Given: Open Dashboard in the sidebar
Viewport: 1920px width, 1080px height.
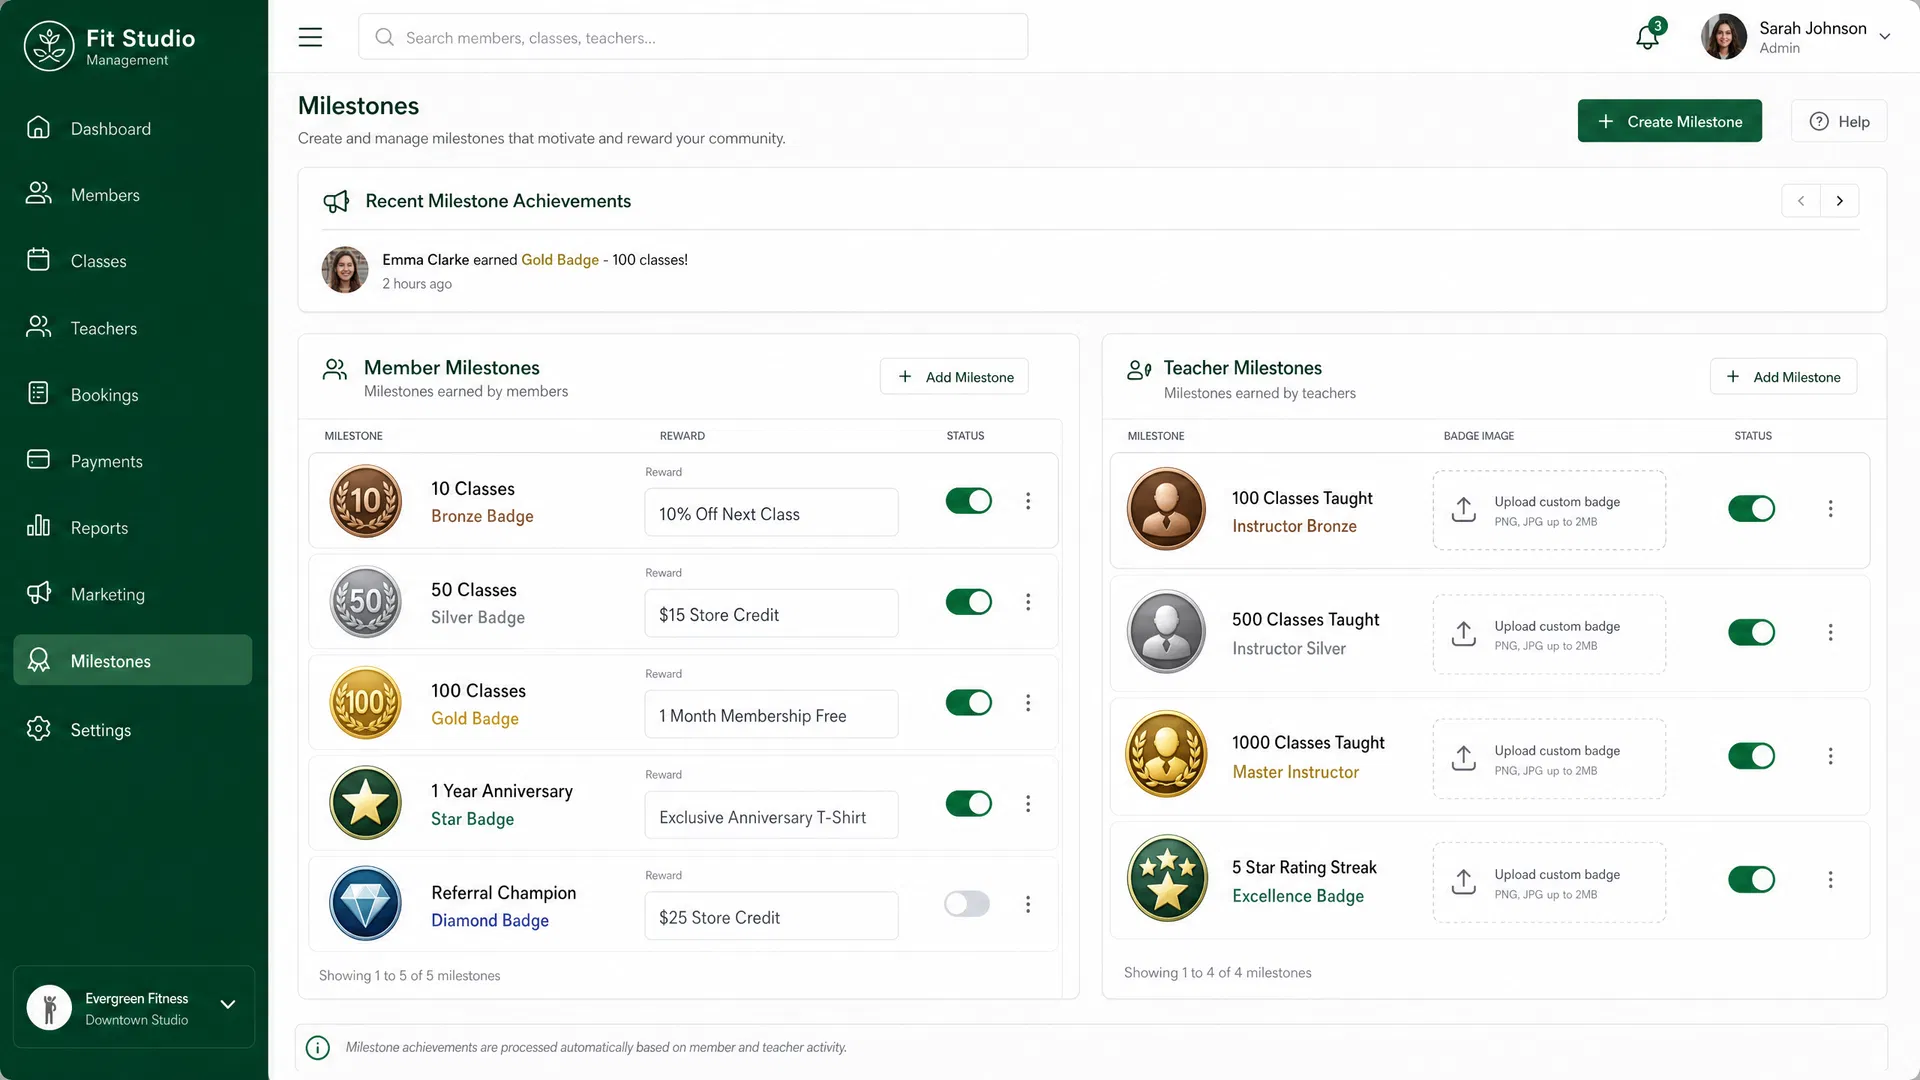Looking at the screenshot, I should click(133, 128).
